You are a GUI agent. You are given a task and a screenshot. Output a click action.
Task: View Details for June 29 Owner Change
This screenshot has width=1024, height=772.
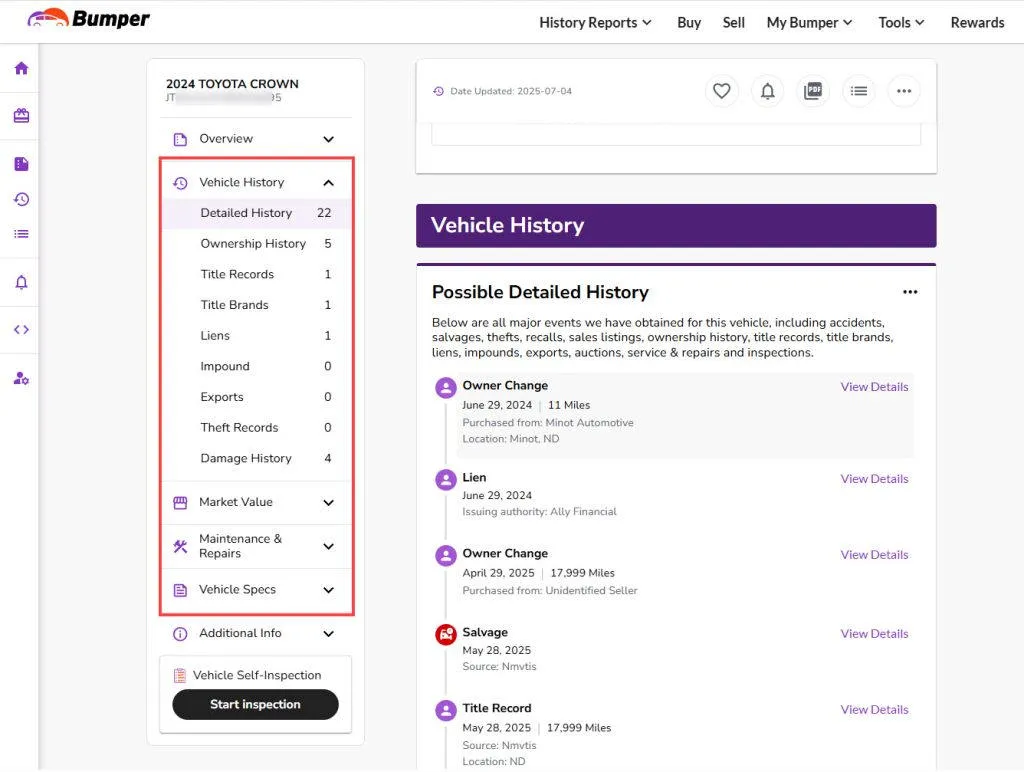click(874, 387)
